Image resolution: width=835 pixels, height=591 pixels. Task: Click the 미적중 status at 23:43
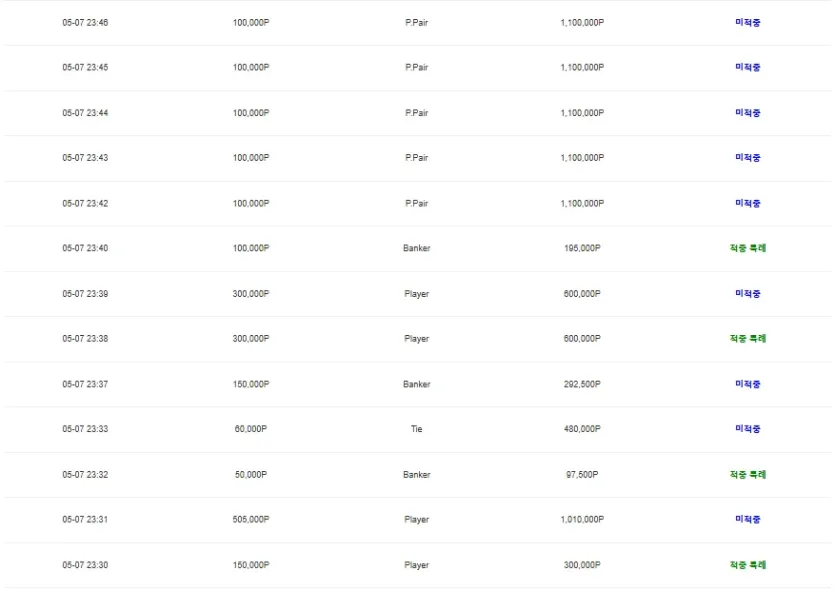748,158
